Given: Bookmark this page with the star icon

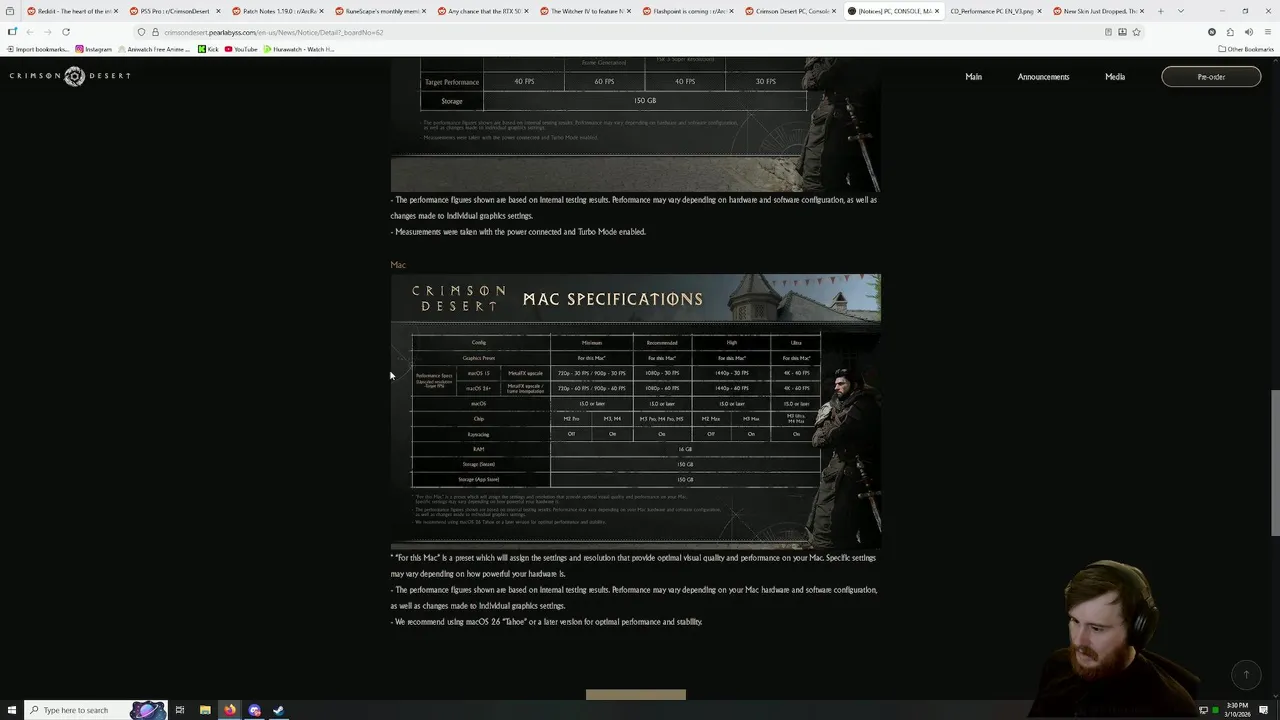Looking at the screenshot, I should [x=1136, y=32].
